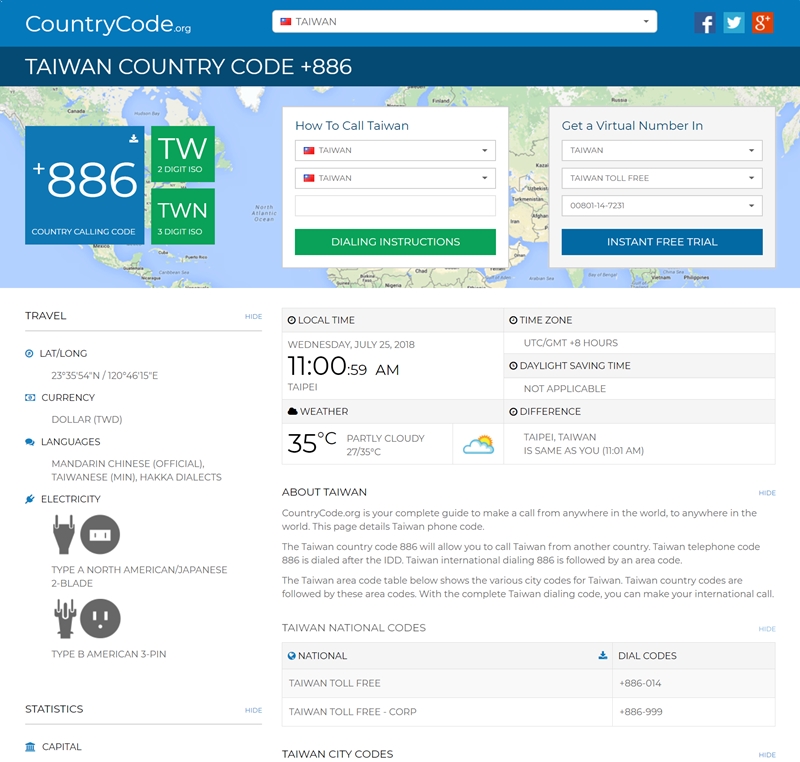The height and width of the screenshot is (762, 800).
Task: Click the Currency banknote icon
Action: [x=30, y=397]
